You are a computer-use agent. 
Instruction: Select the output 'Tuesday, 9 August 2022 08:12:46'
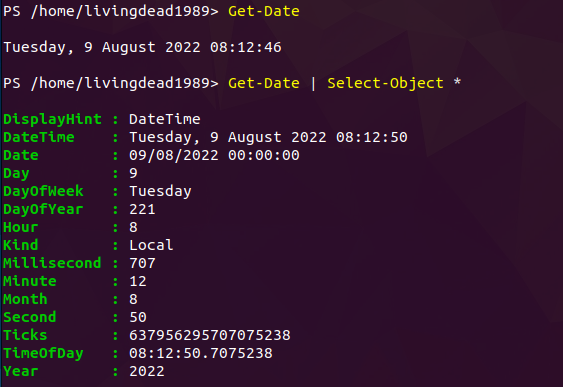pos(142,47)
